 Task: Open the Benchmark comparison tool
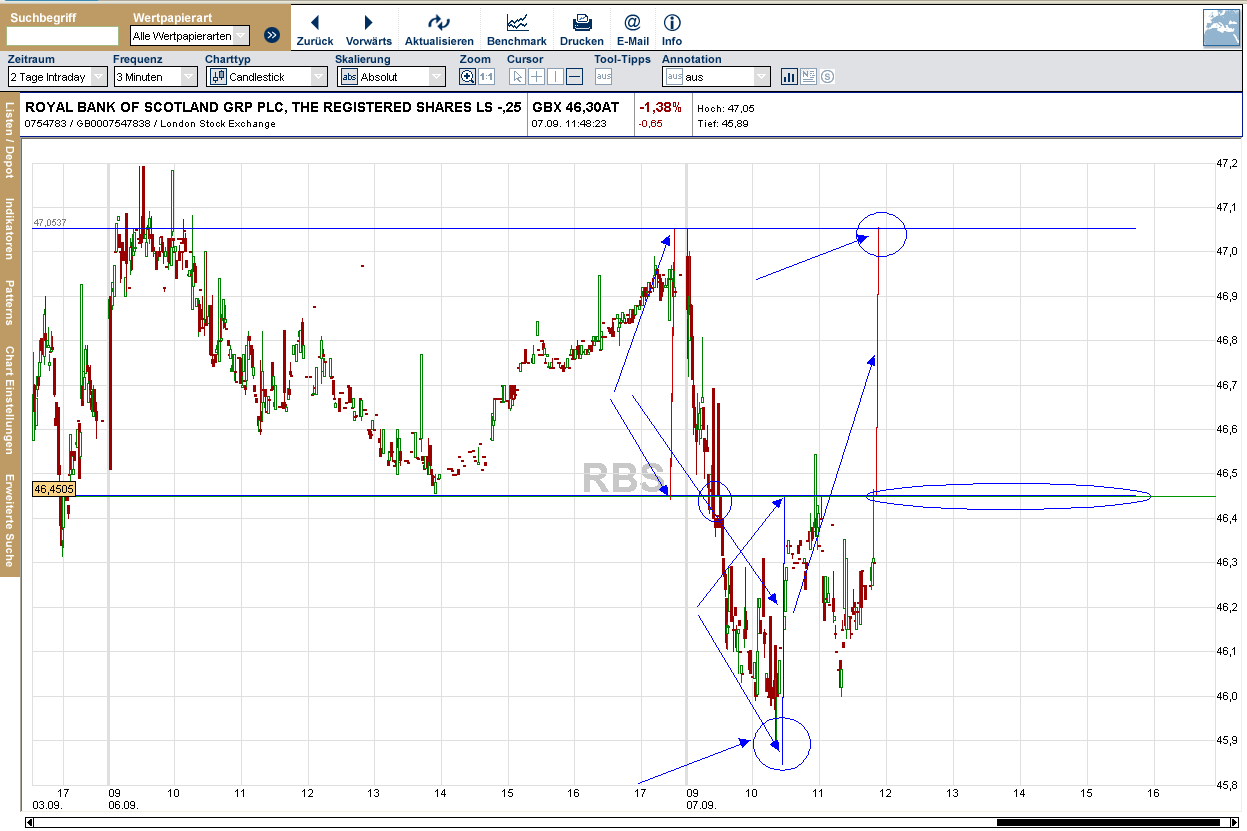coord(517,22)
